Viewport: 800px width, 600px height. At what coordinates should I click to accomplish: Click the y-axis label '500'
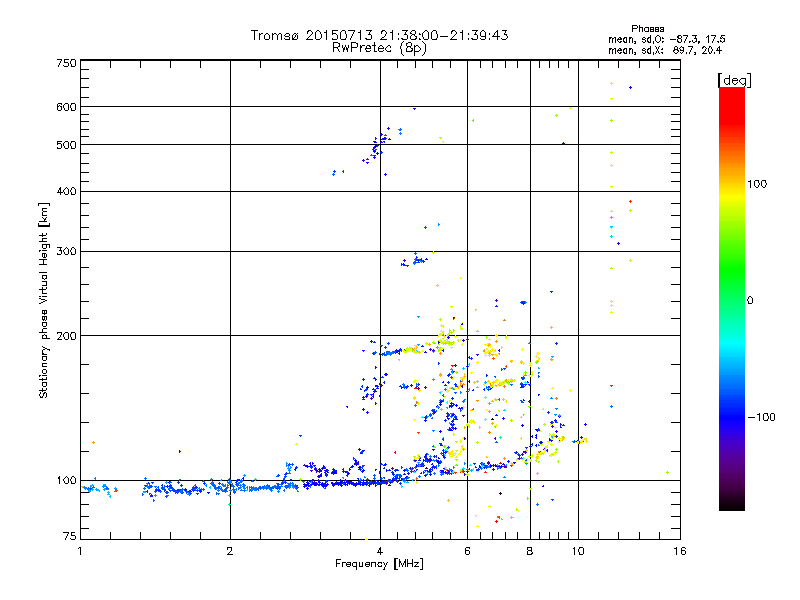click(66, 145)
